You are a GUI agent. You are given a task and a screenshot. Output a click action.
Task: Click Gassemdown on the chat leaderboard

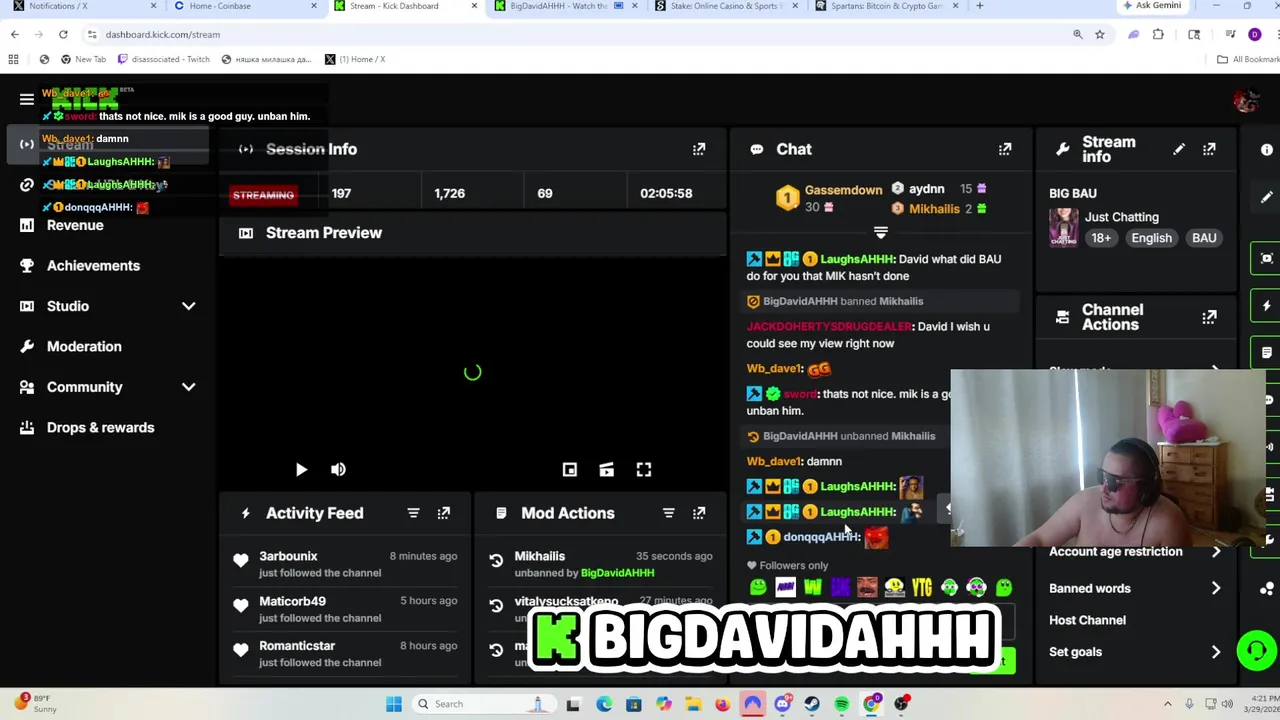click(x=843, y=190)
